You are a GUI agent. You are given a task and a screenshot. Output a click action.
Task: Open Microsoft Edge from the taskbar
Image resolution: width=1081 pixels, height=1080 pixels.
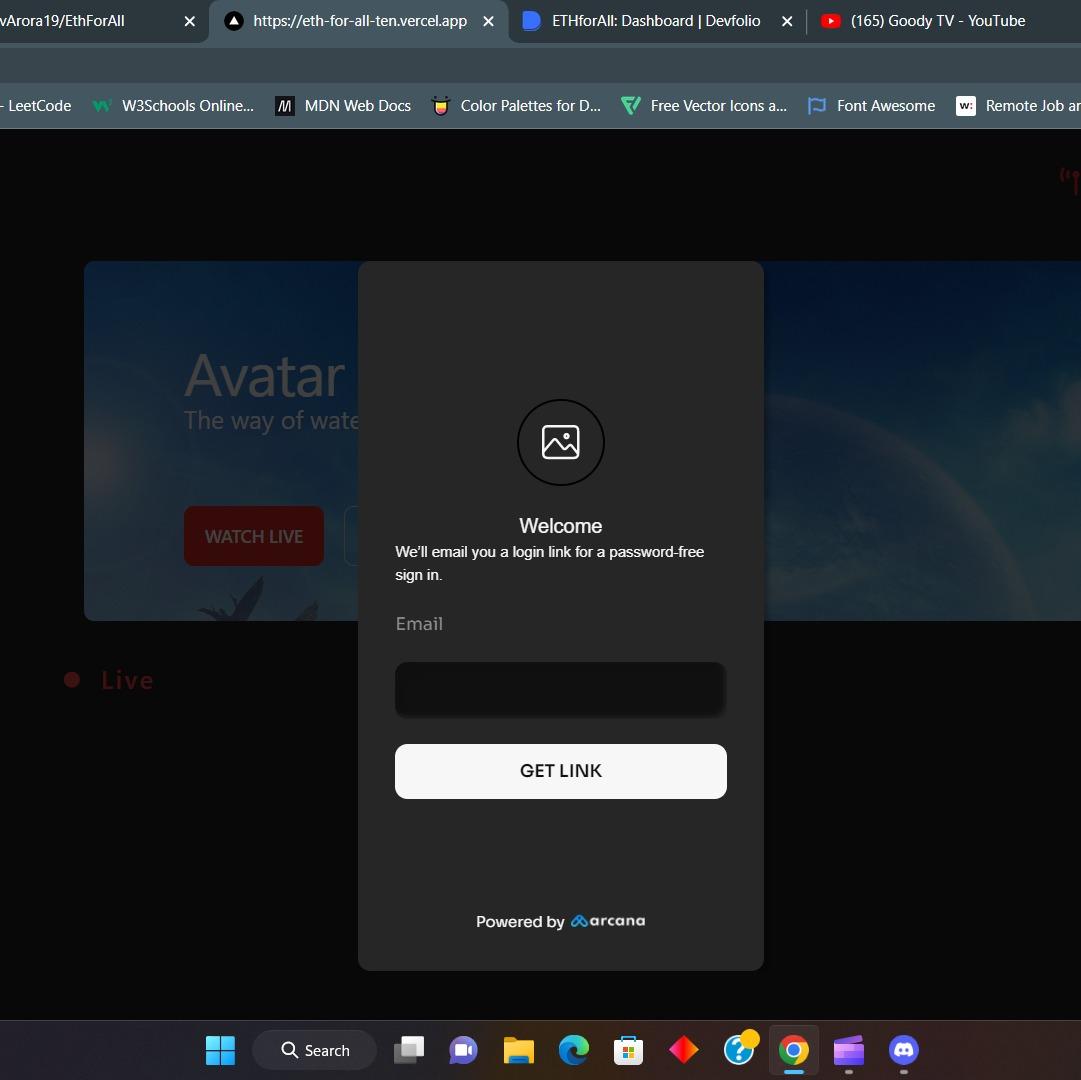tap(573, 1050)
